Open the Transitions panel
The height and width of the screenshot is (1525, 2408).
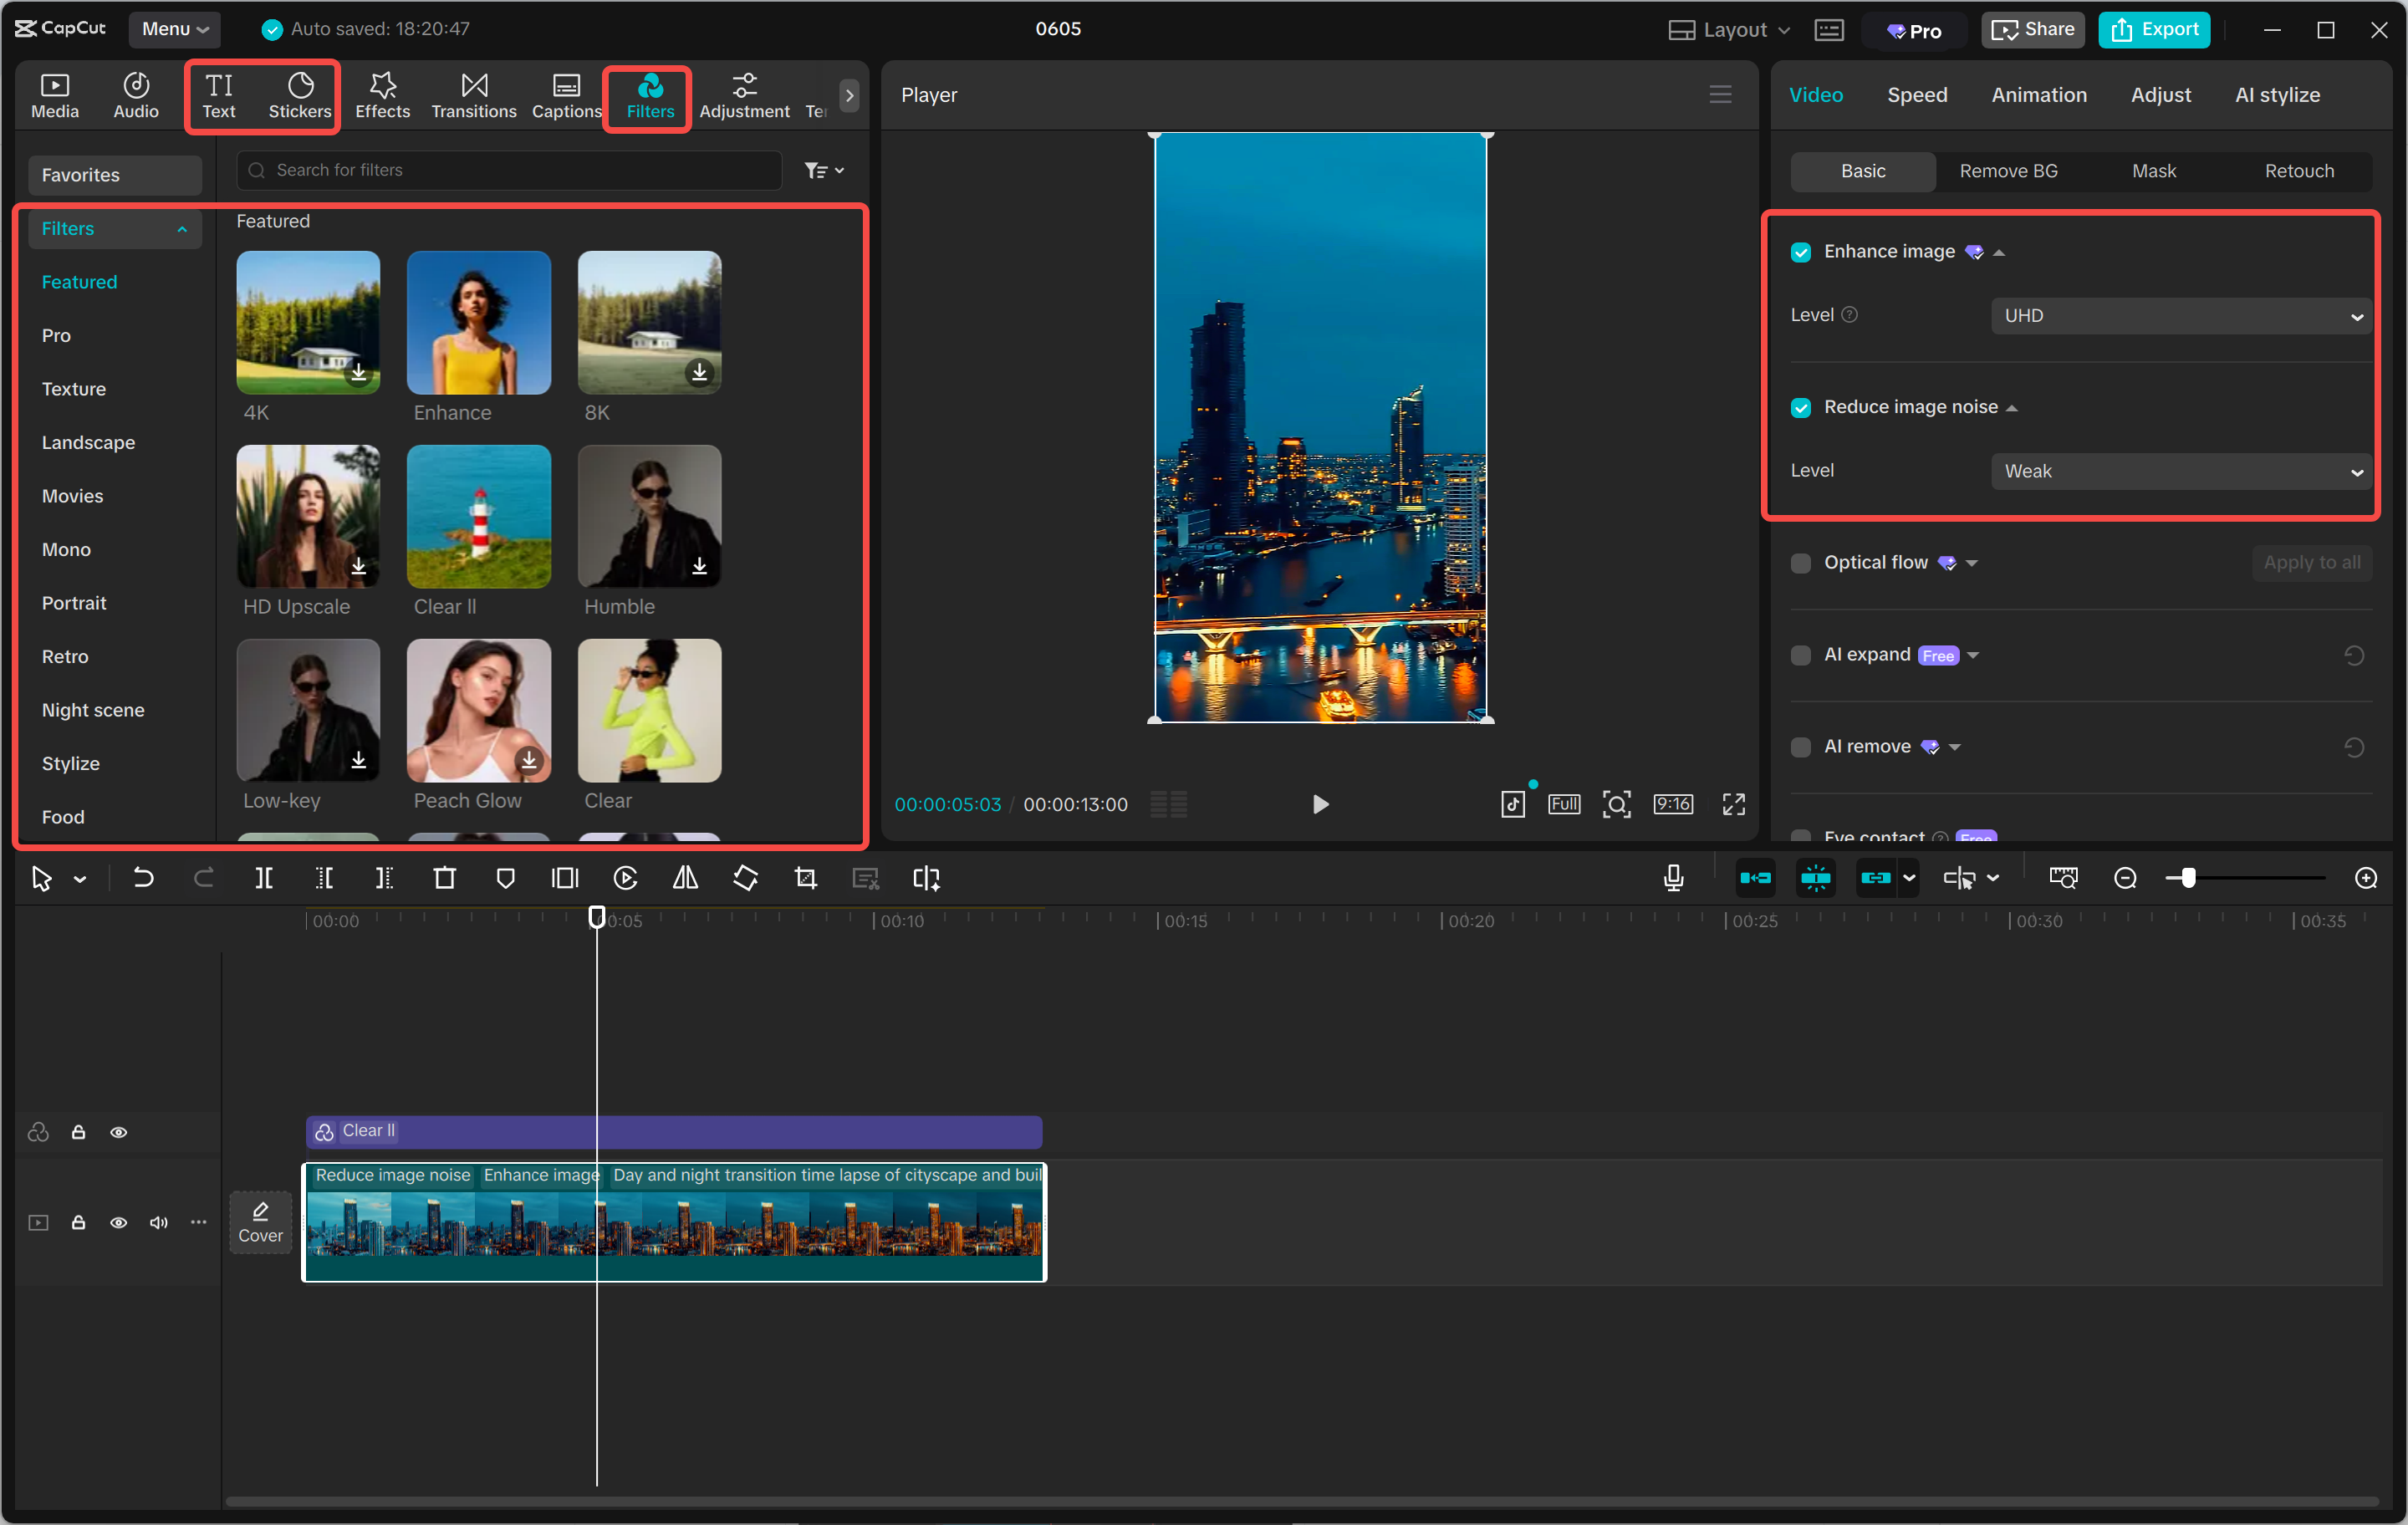(x=473, y=95)
